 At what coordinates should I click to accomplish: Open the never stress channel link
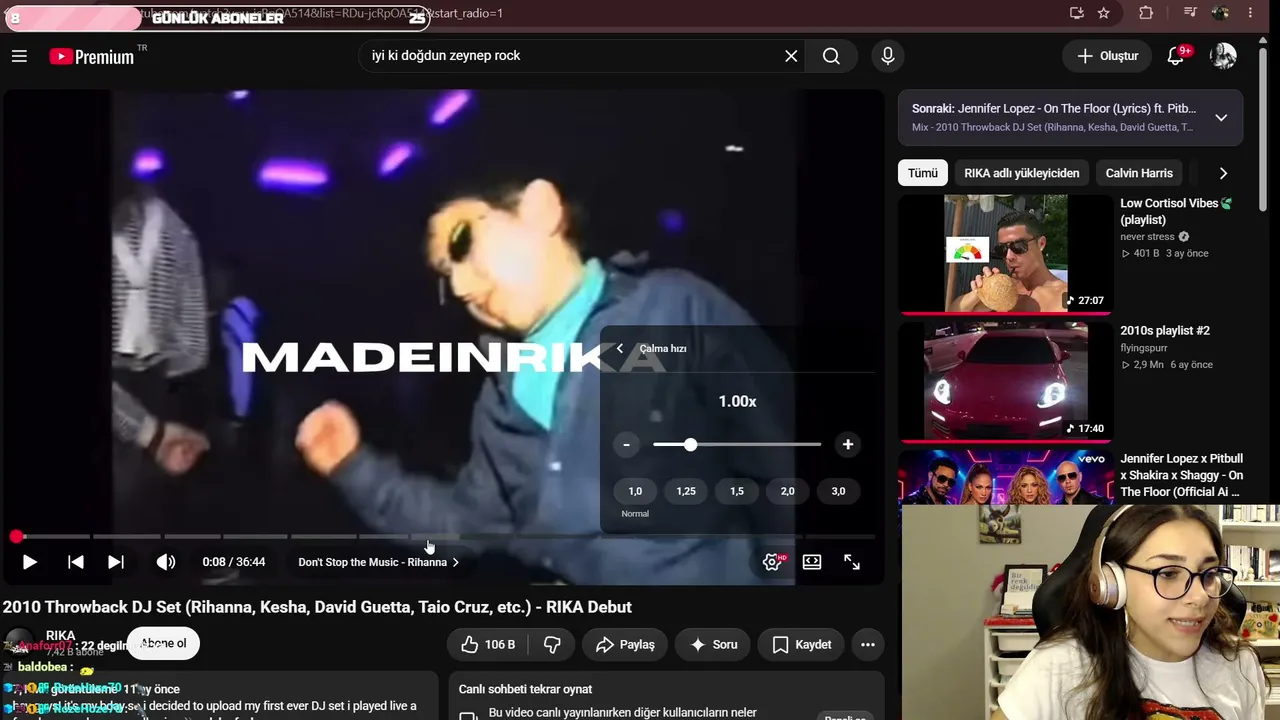1147,237
